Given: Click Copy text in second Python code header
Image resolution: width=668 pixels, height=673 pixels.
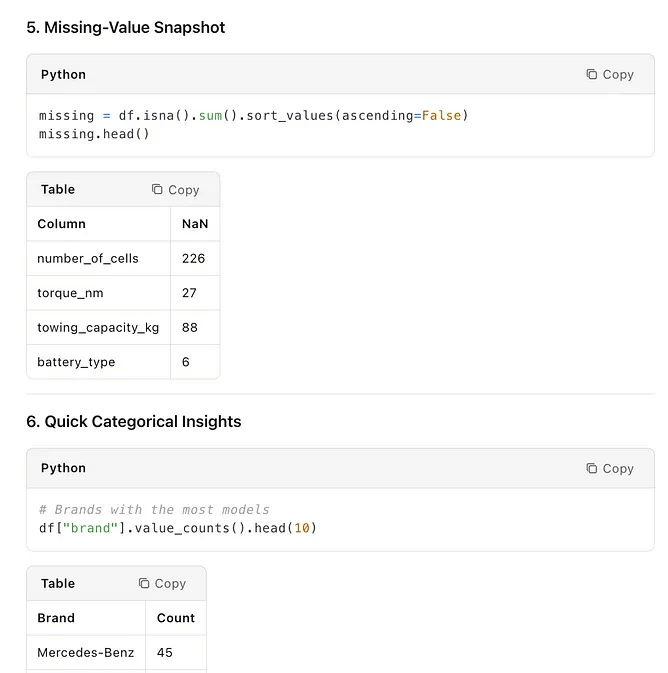Looking at the screenshot, I should [618, 469].
